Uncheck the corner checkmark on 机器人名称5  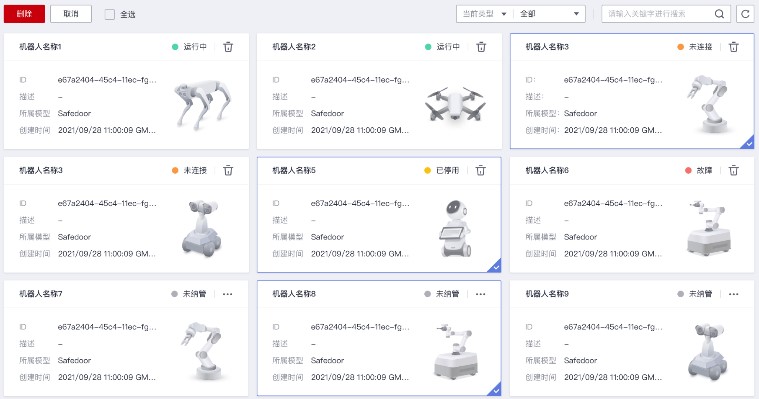pyautogui.click(x=495, y=266)
